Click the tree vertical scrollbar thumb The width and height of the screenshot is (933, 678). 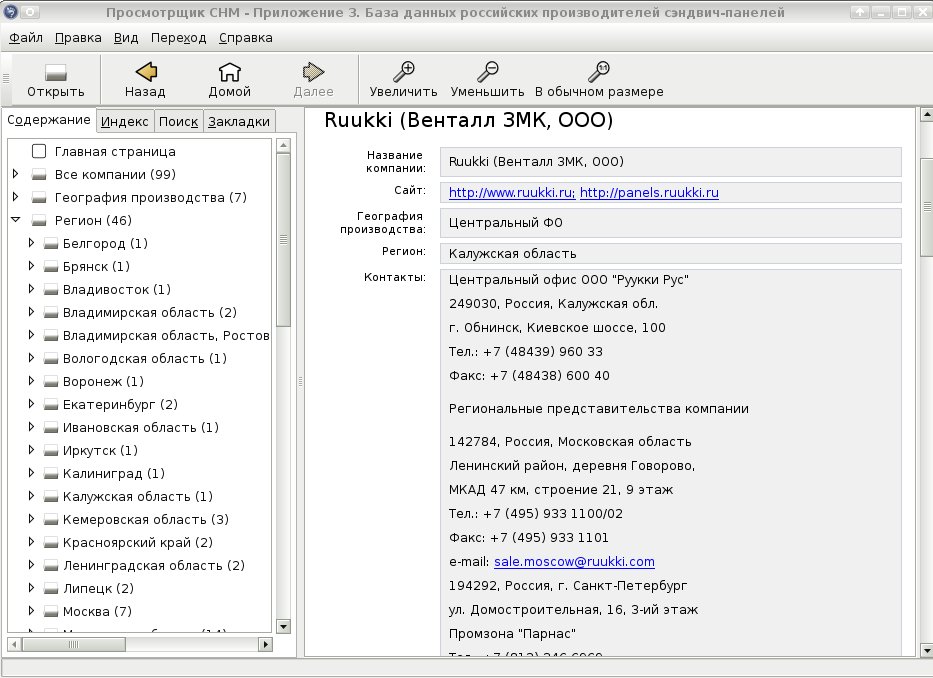283,239
